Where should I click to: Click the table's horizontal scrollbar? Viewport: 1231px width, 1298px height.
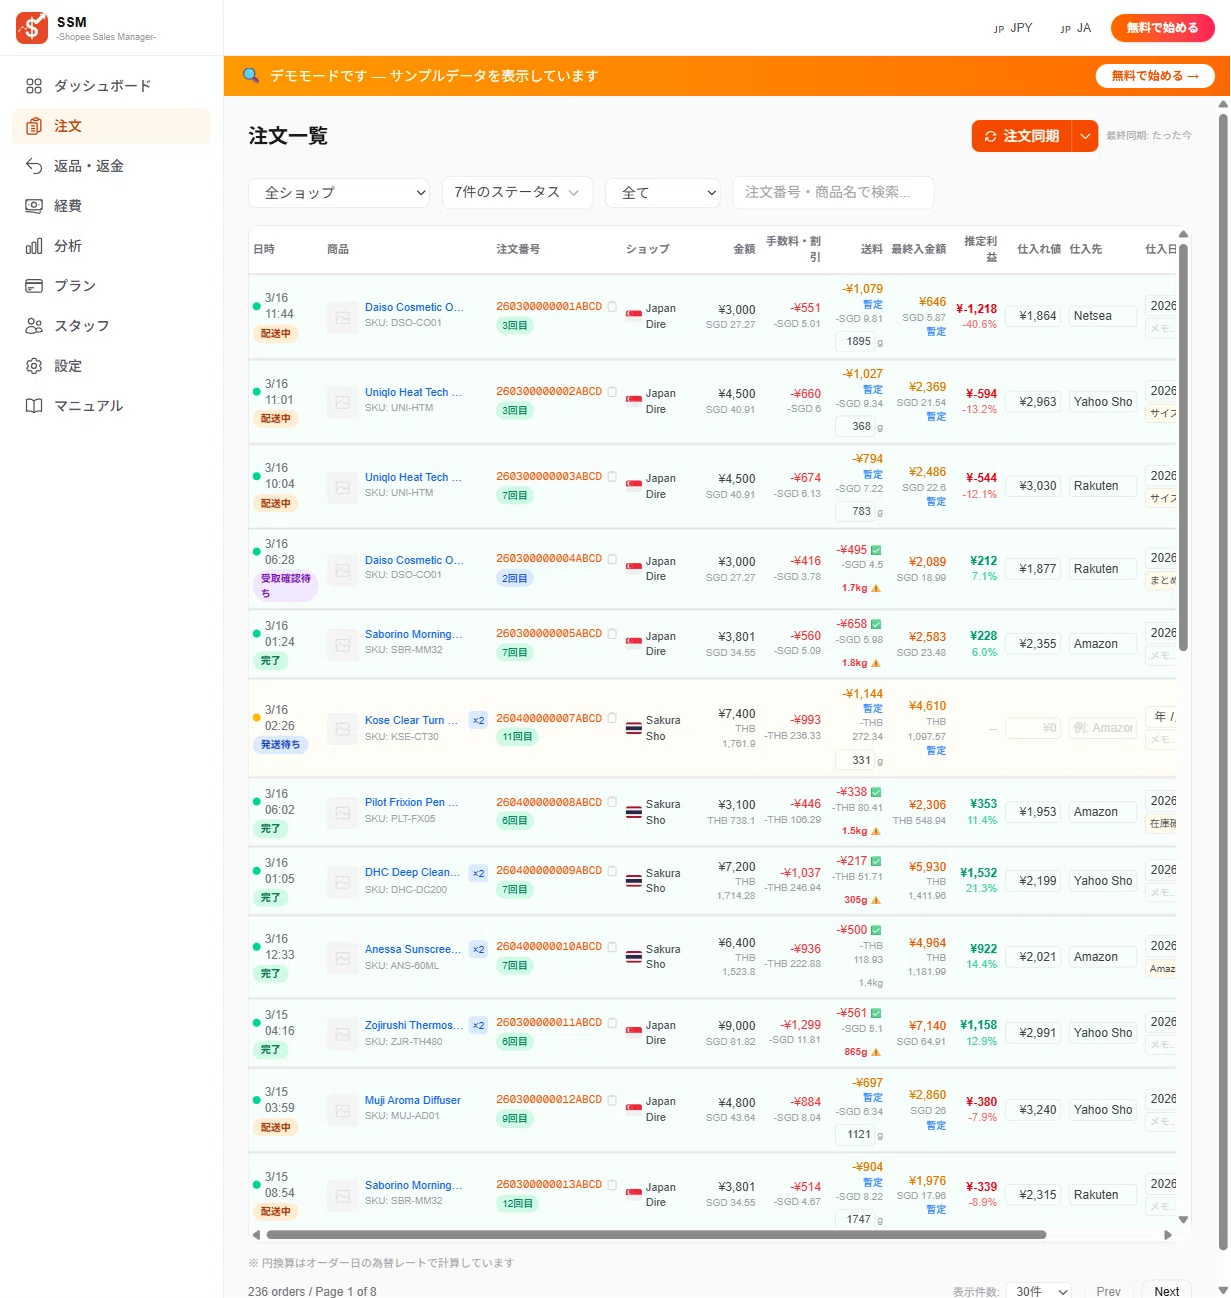pyautogui.click(x=654, y=1235)
